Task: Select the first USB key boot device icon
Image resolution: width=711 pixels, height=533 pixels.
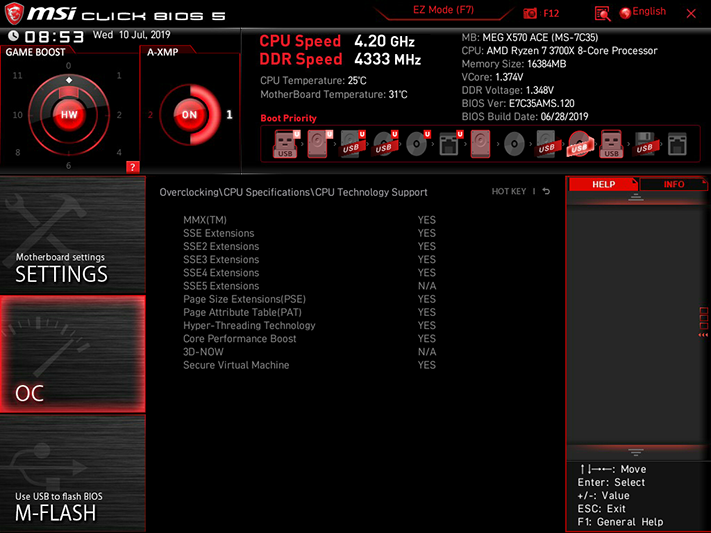Action: click(285, 144)
